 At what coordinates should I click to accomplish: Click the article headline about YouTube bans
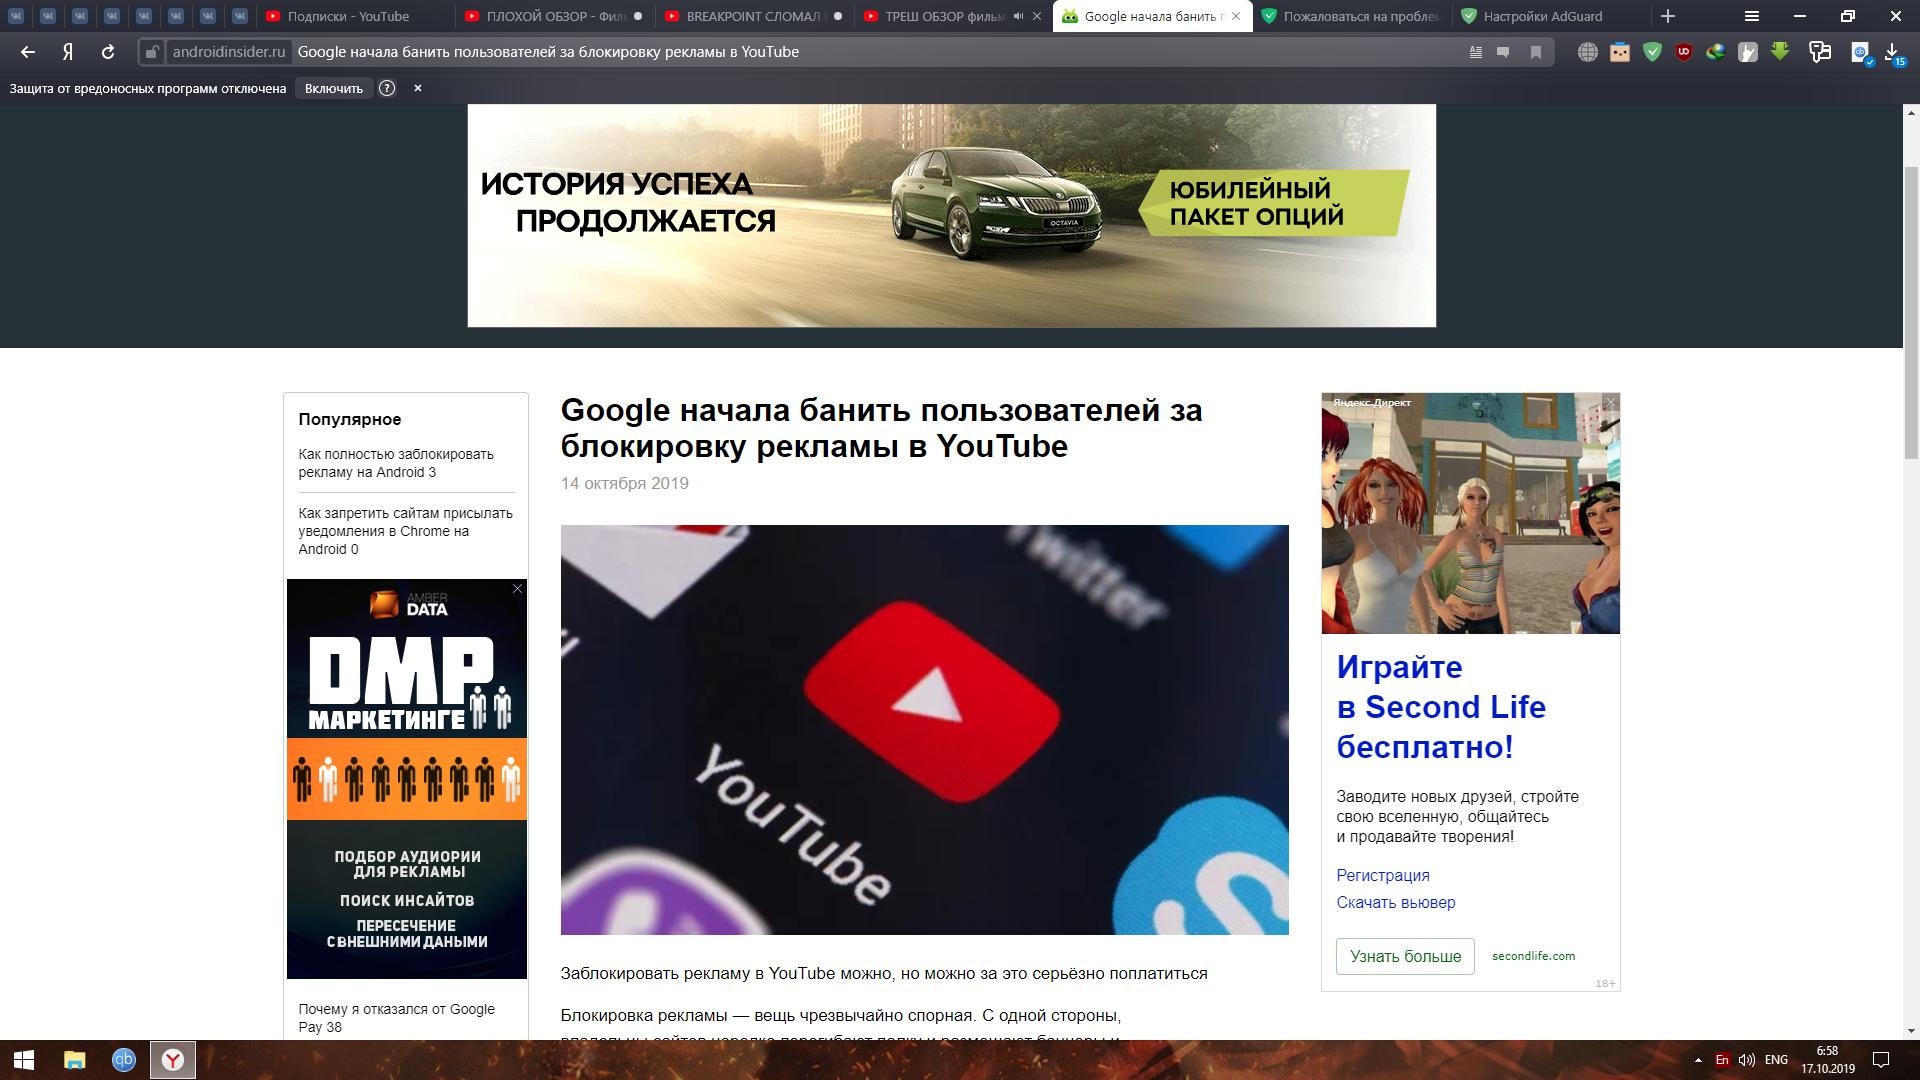(881, 428)
